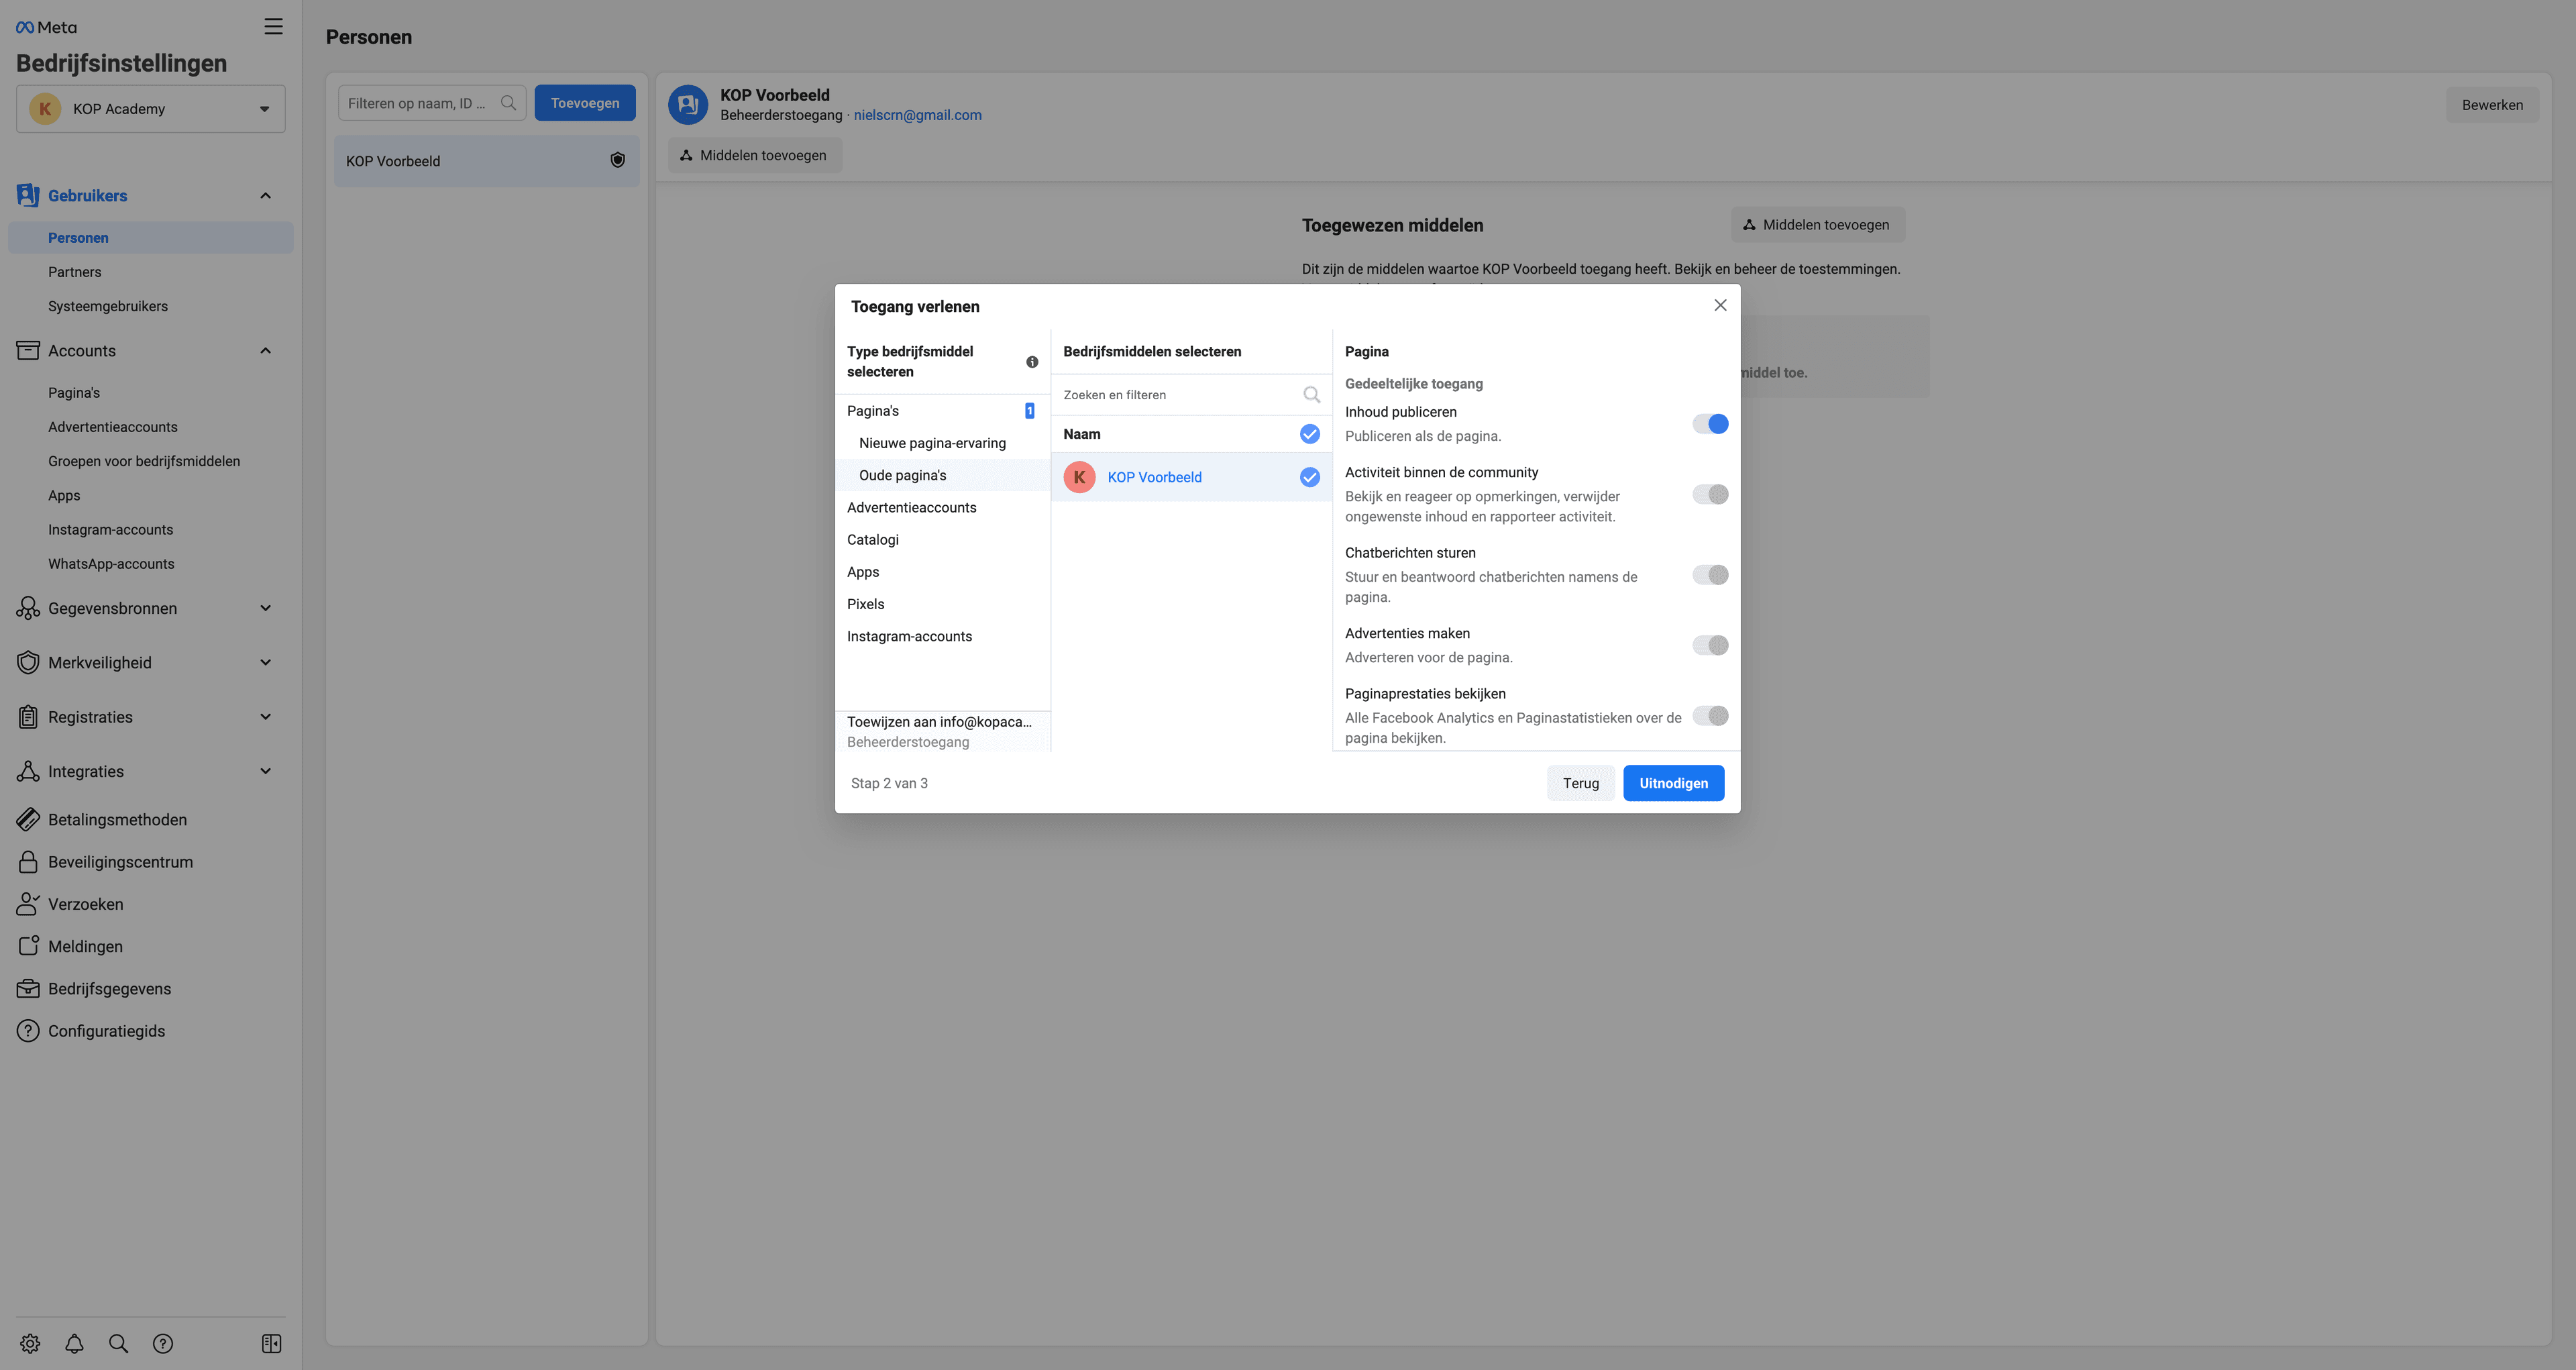Click the Filteren op naam search field
This screenshot has height=1370, width=2576.
click(x=432, y=103)
